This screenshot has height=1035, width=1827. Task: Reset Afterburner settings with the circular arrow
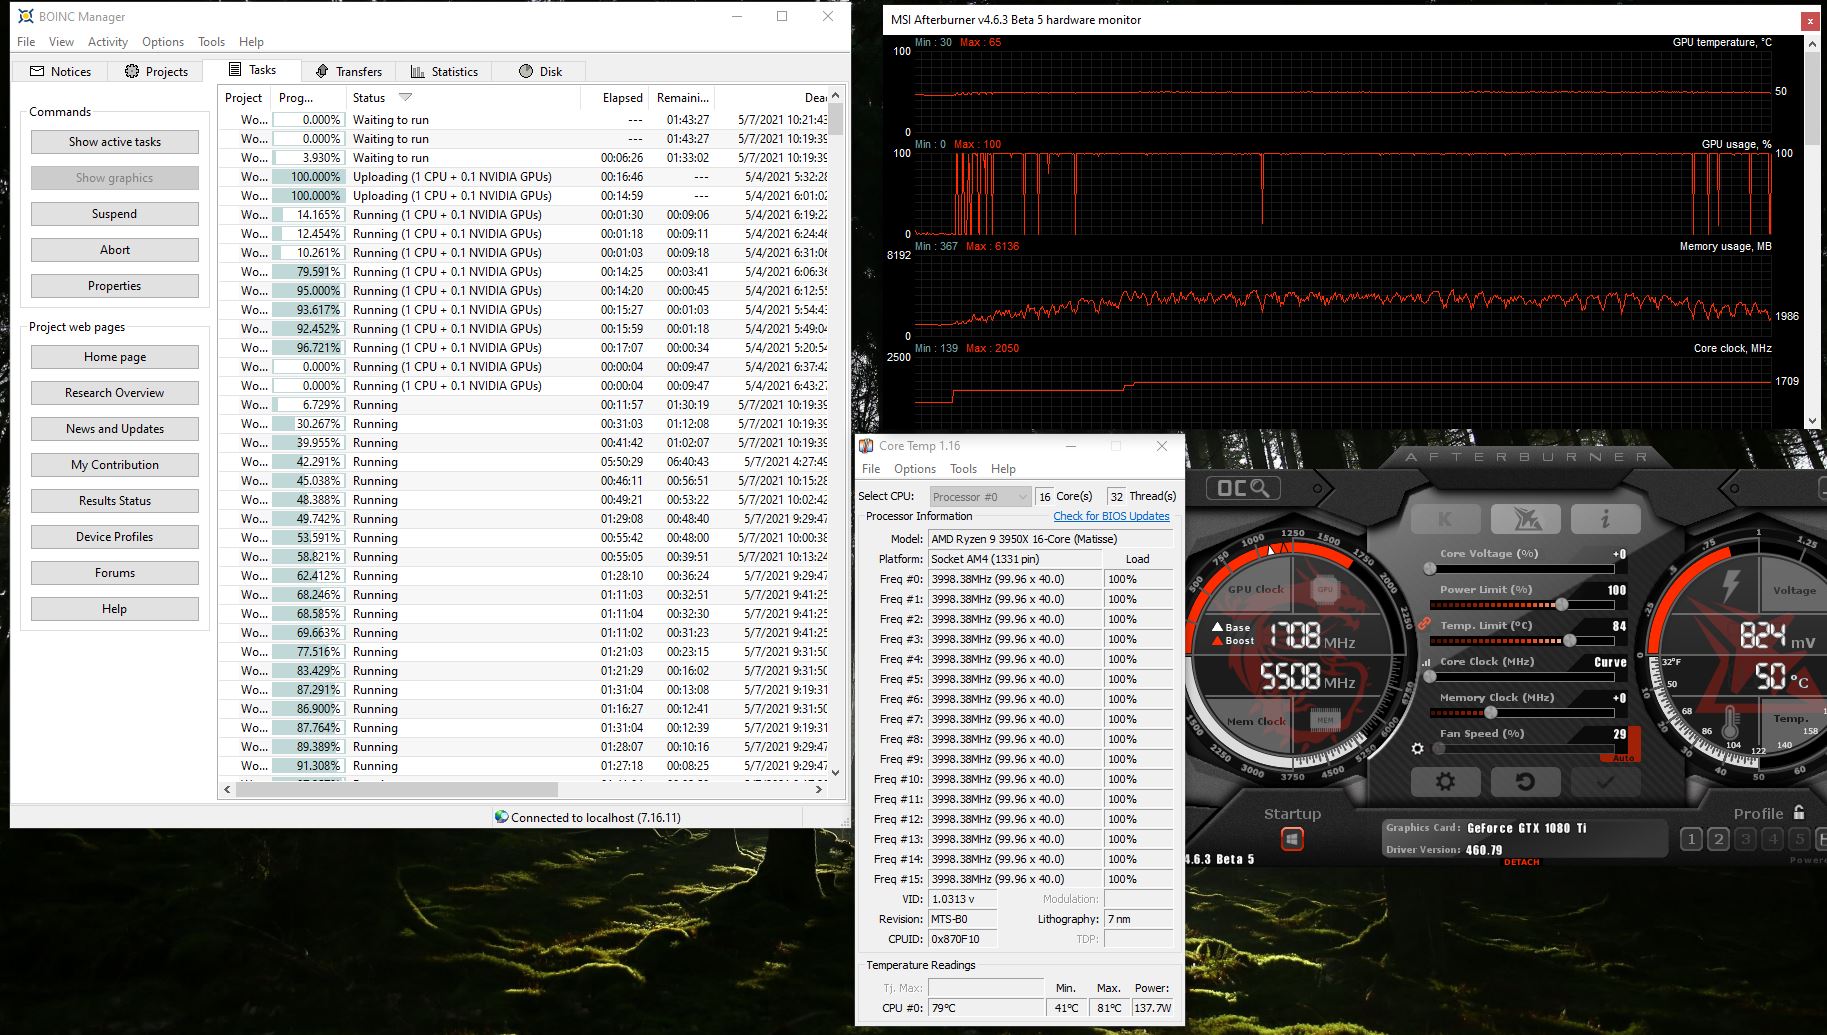point(1525,781)
